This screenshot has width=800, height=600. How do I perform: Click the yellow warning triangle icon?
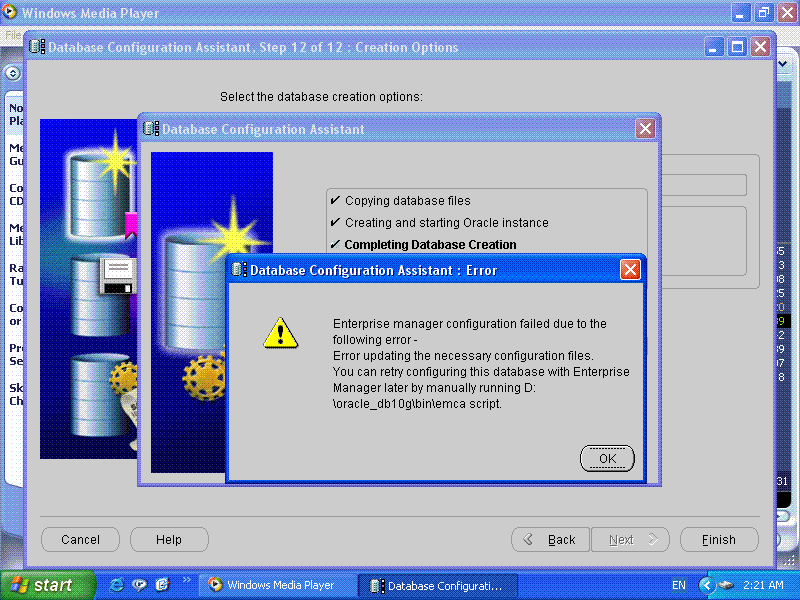[281, 332]
